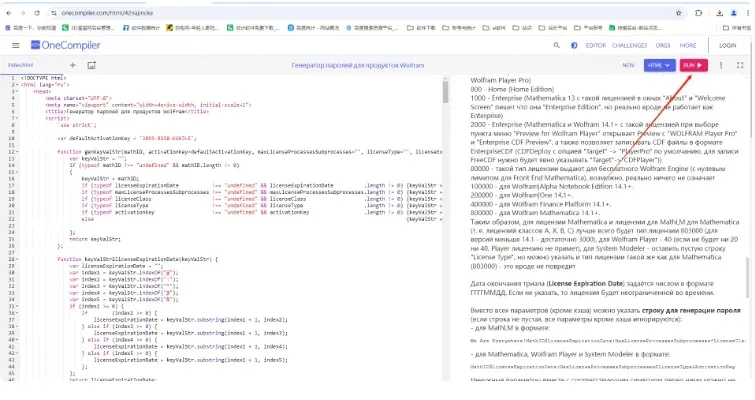Image resolution: width=755 pixels, height=400 pixels.
Task: Collapse the if block fold at line 35
Action: click(17, 306)
